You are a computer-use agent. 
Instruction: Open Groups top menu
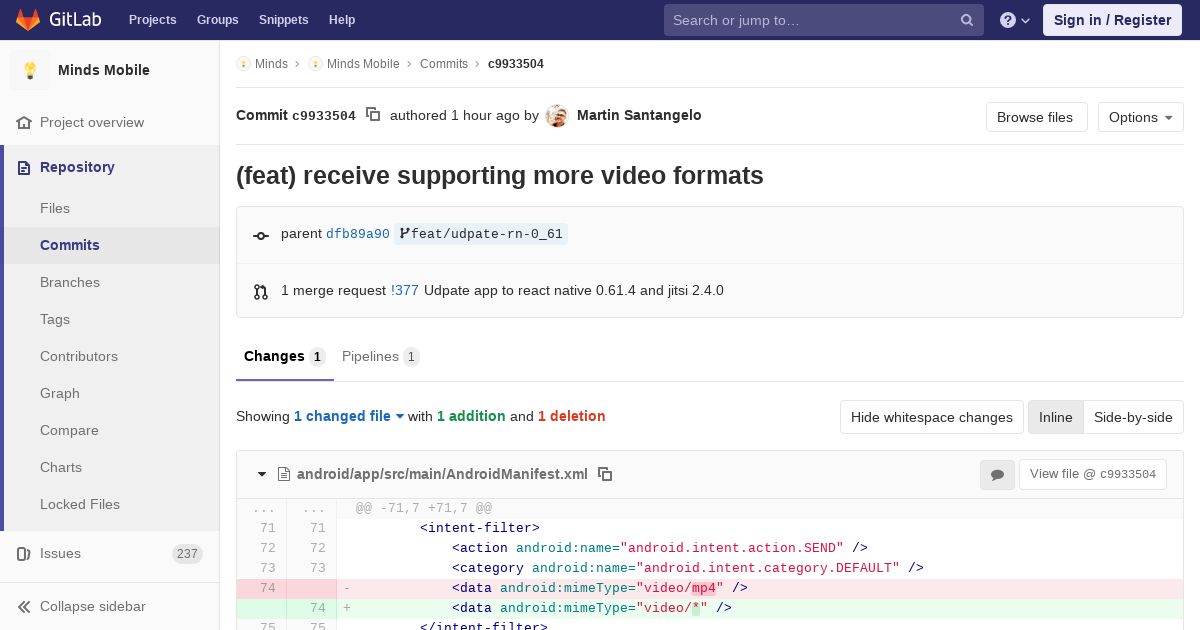click(218, 20)
